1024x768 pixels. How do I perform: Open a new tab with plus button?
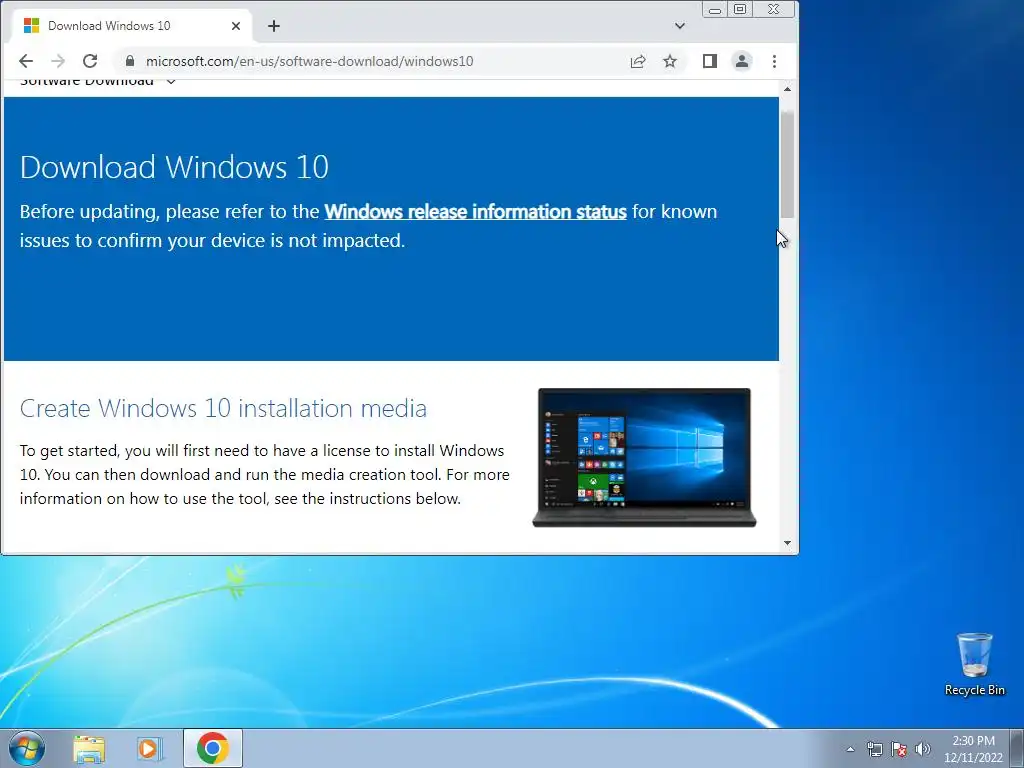274,26
